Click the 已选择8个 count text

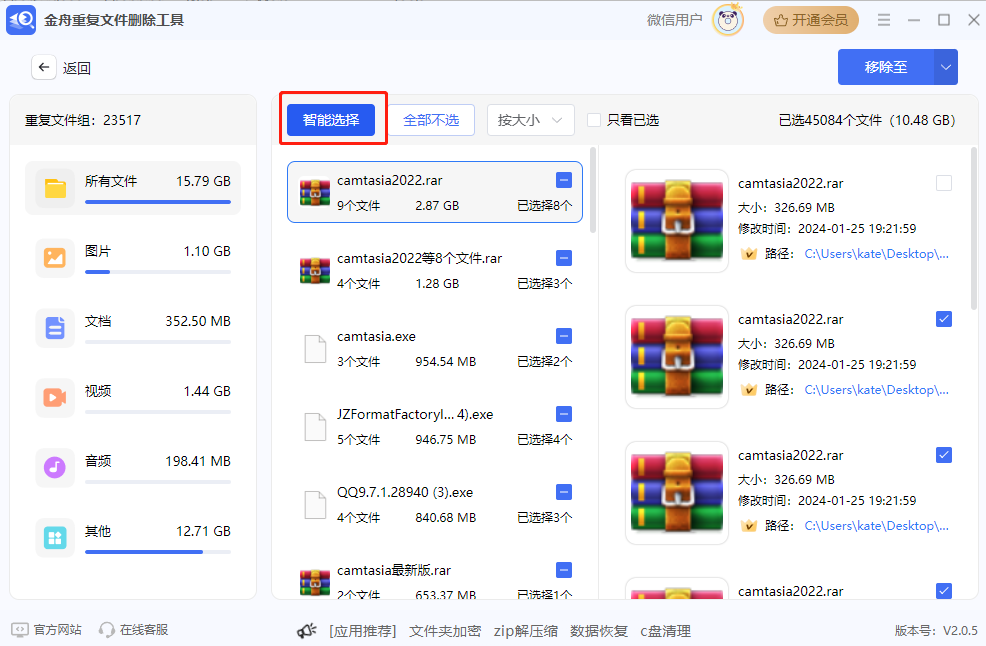pos(545,206)
